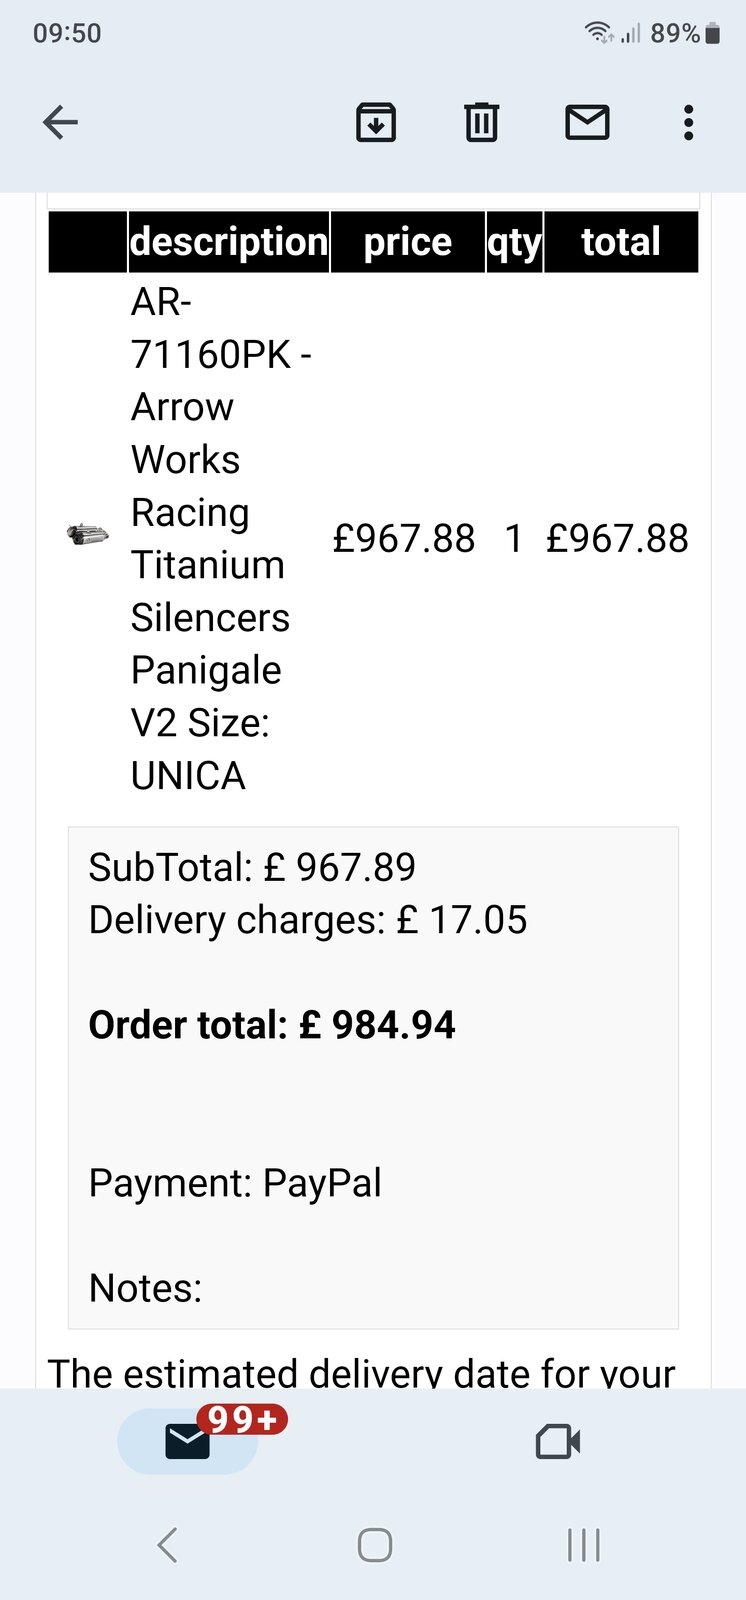Tap the battery indicator in status bar
The width and height of the screenshot is (746, 1600).
point(712,34)
